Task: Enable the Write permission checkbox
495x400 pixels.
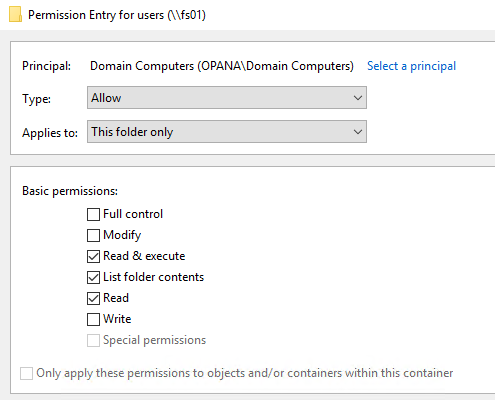Action: (x=93, y=319)
